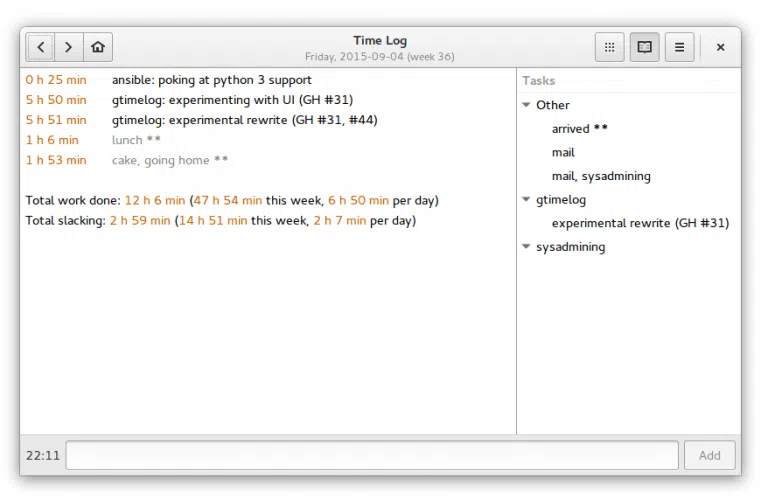Open the hamburger menu

coord(679,47)
